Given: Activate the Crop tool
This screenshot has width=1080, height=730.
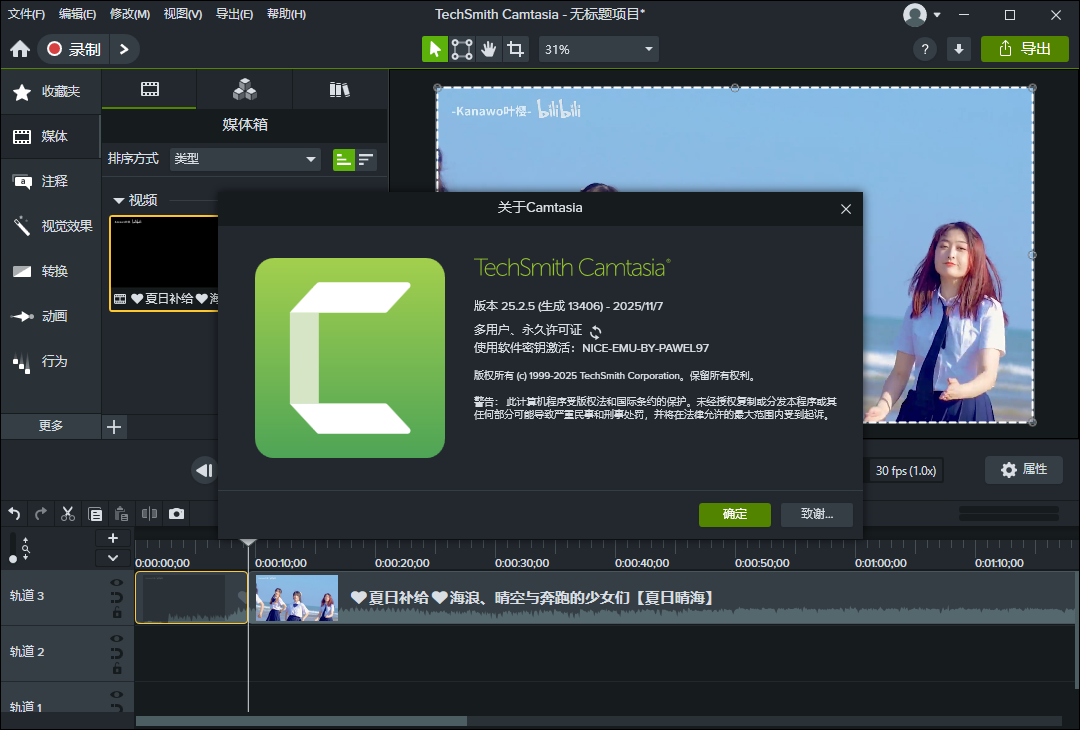Looking at the screenshot, I should point(515,50).
